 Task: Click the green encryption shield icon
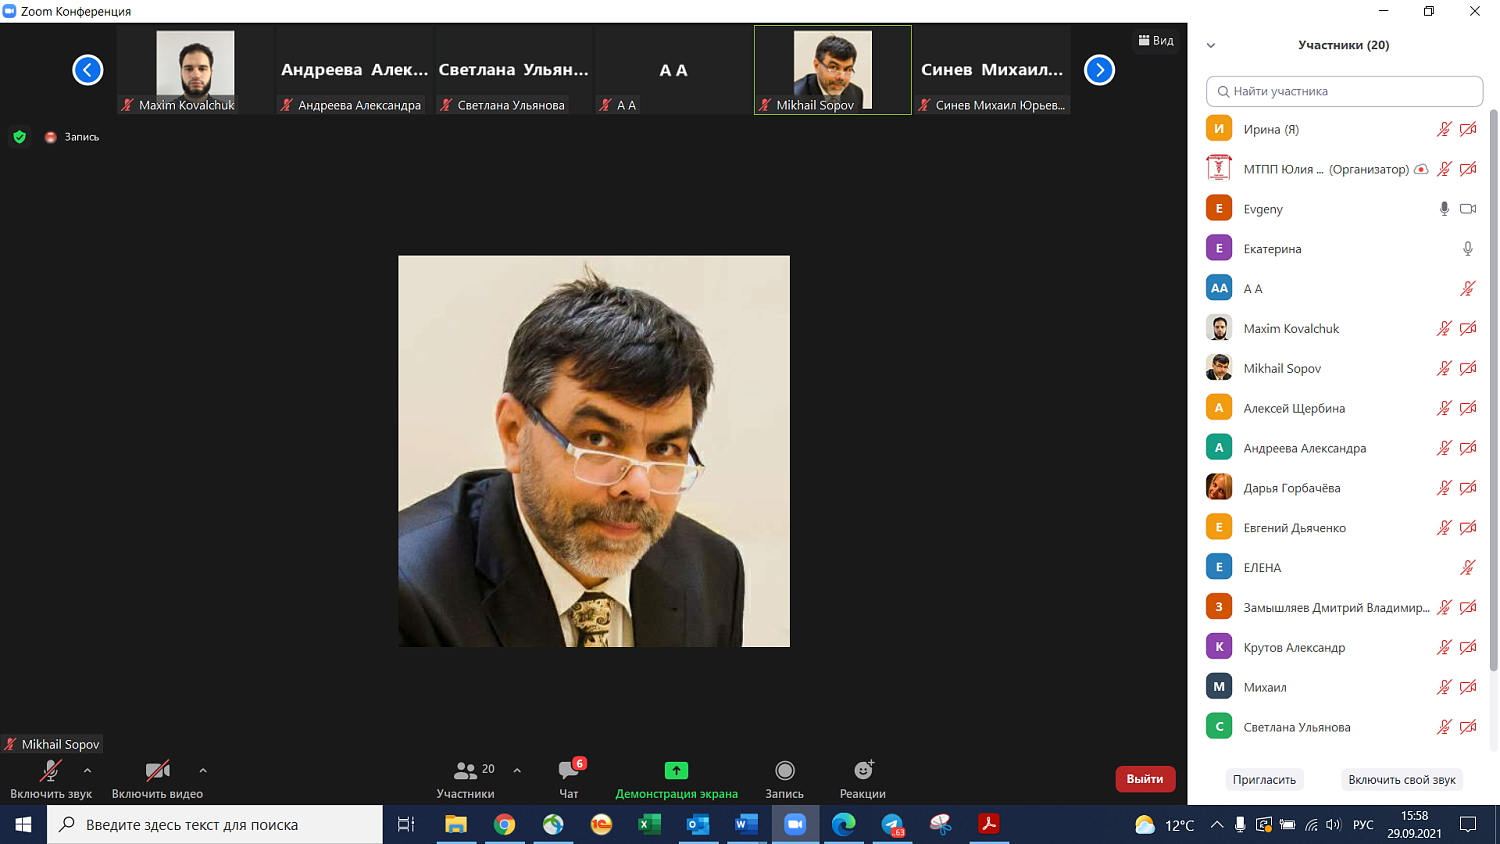[x=19, y=137]
